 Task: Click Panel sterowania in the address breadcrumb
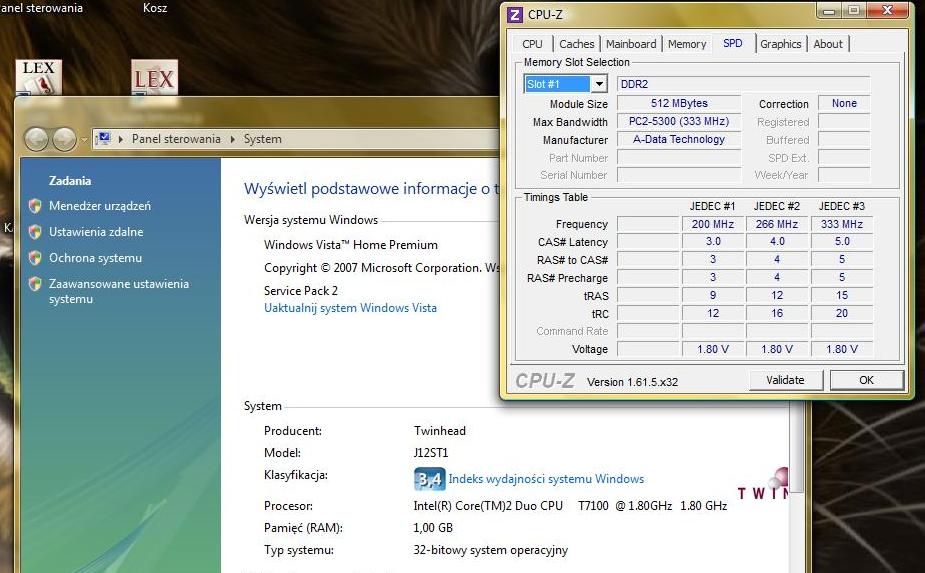(176, 139)
